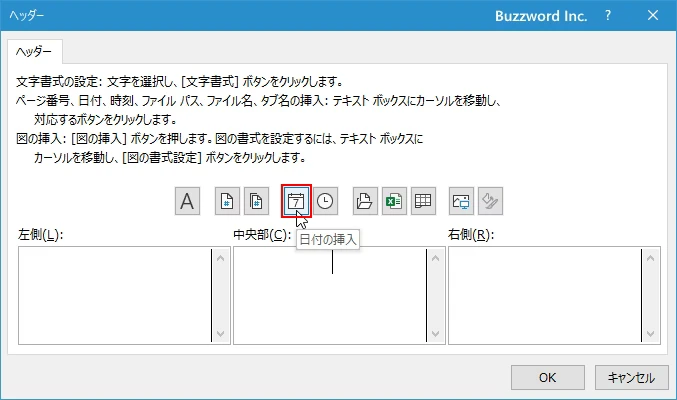Click the 右側(R): label

(471, 235)
